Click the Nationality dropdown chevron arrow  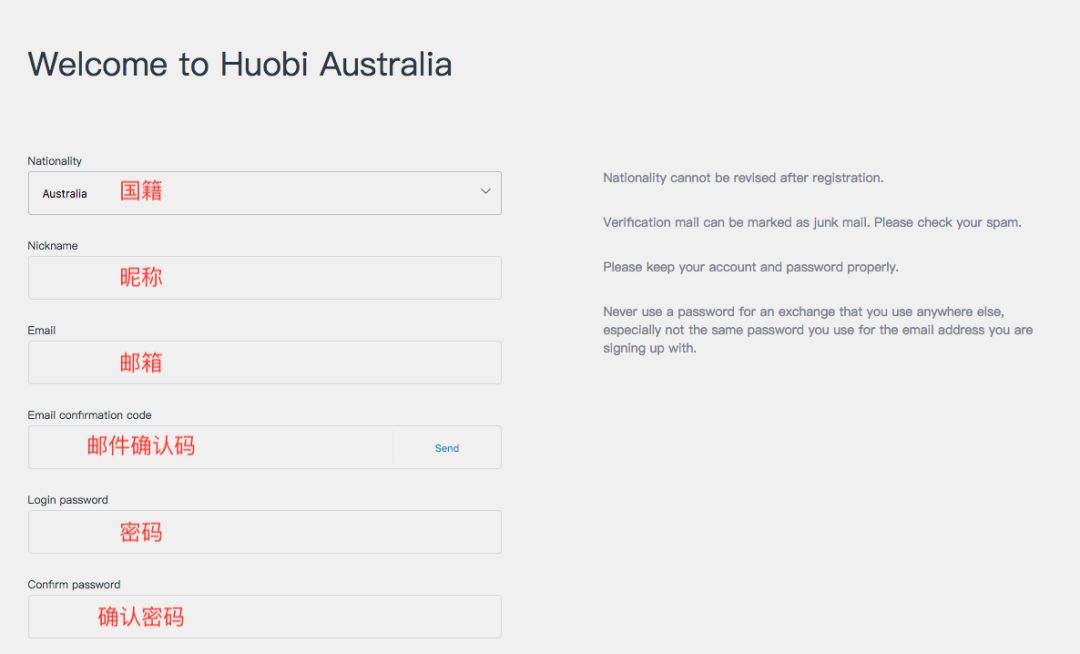point(486,191)
